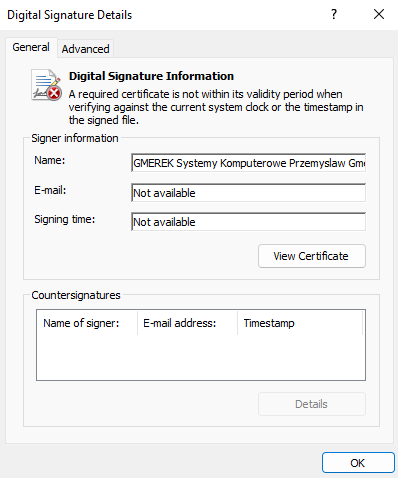
Task: Click the Name: label
Action: coord(50,160)
